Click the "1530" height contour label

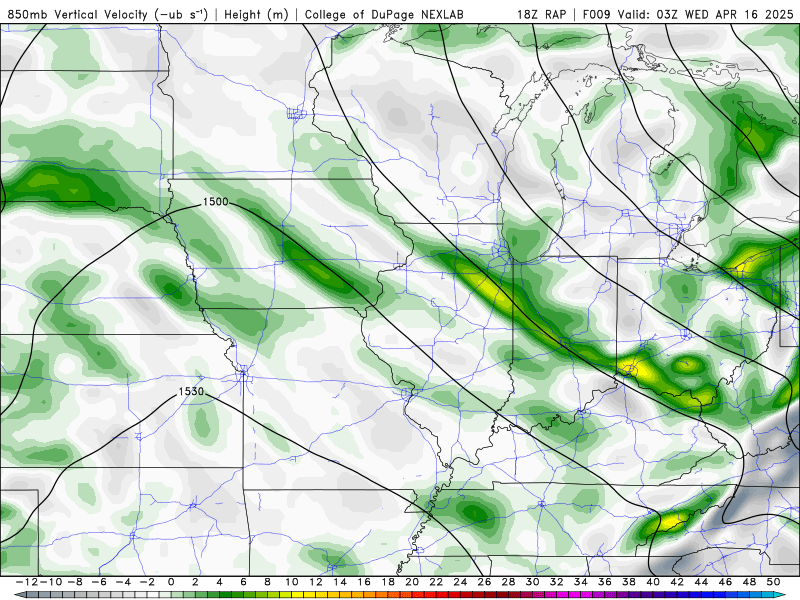[x=191, y=391]
